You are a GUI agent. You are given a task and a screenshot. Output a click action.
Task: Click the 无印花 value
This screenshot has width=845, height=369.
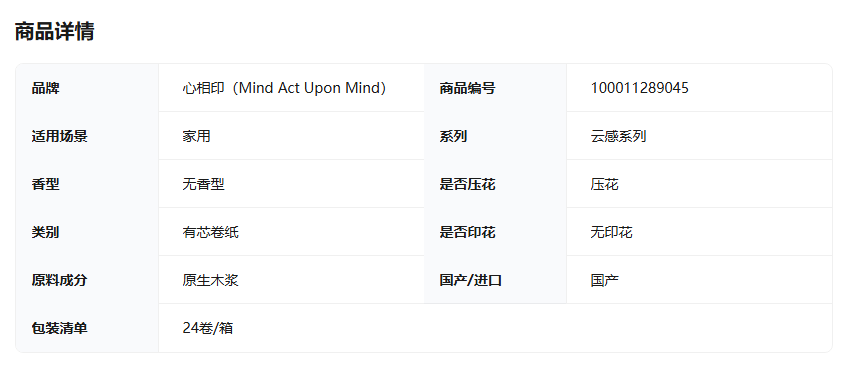[611, 232]
